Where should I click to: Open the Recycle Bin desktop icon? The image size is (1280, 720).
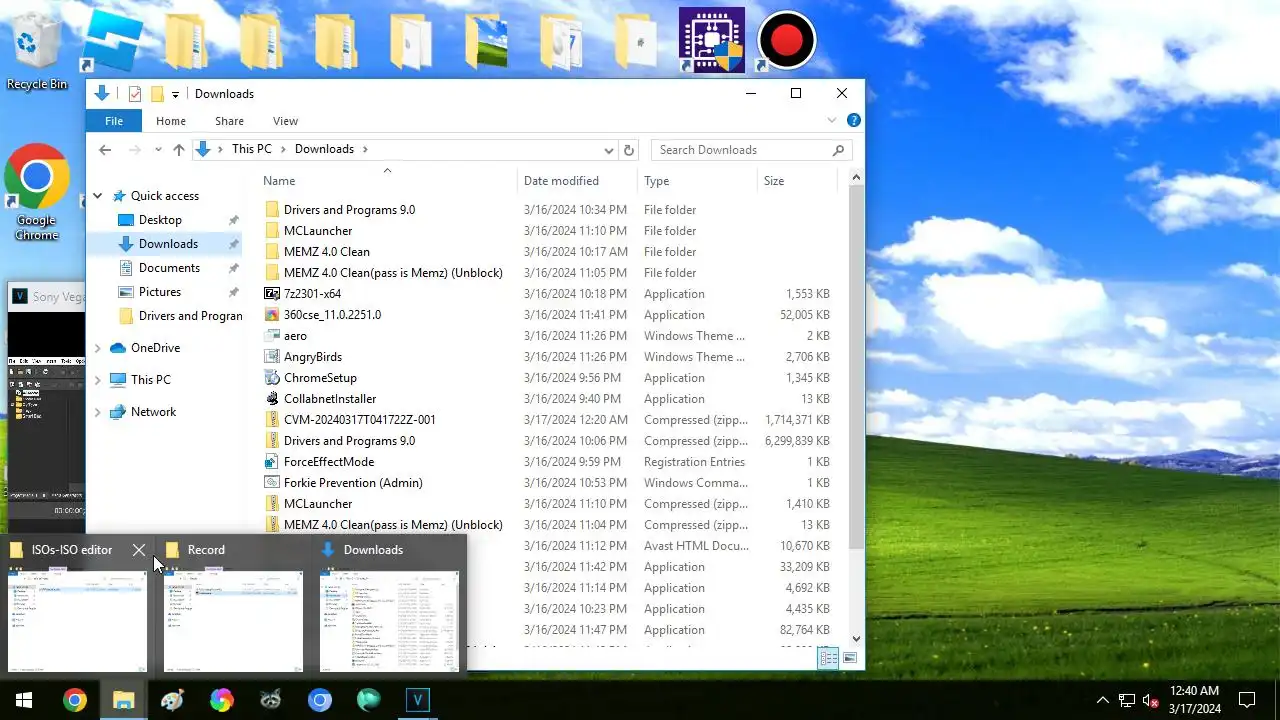click(36, 52)
